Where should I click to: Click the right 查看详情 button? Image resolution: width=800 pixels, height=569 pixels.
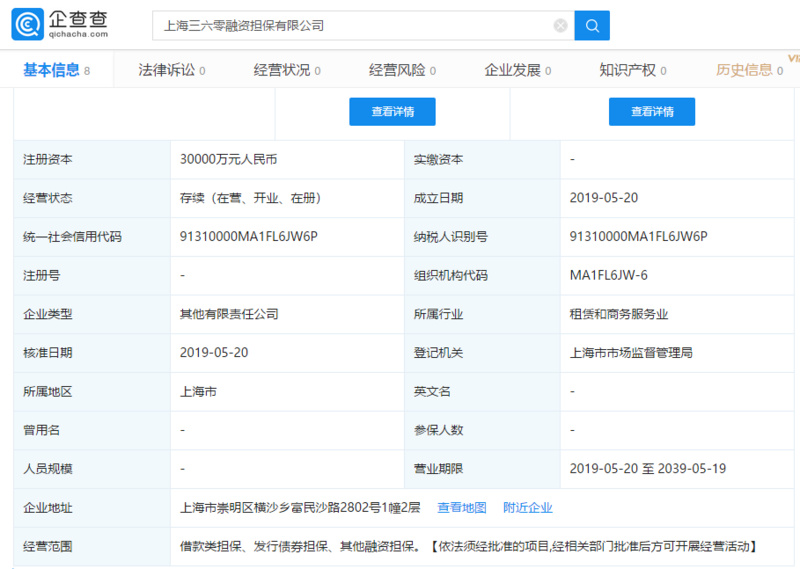click(652, 112)
